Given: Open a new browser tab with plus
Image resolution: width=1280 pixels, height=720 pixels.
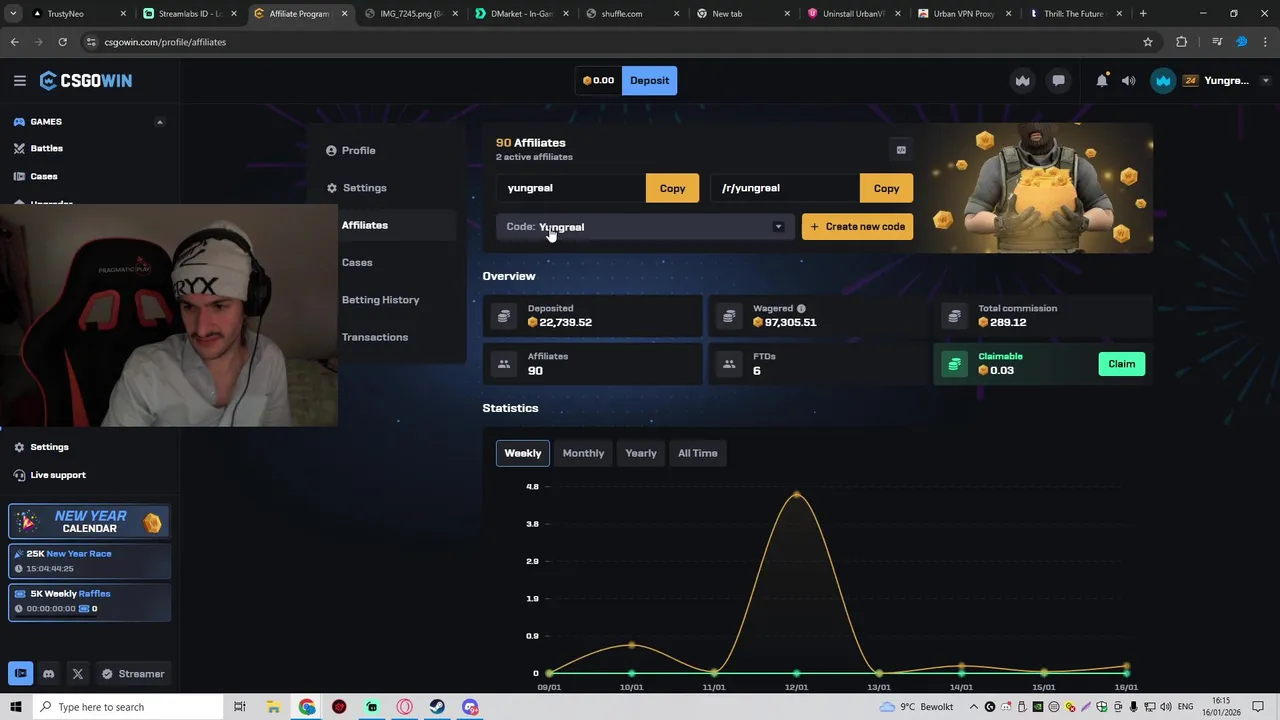Looking at the screenshot, I should click(x=1143, y=14).
